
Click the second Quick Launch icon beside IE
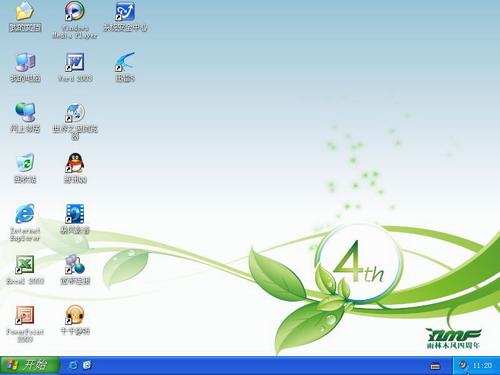[87, 365]
